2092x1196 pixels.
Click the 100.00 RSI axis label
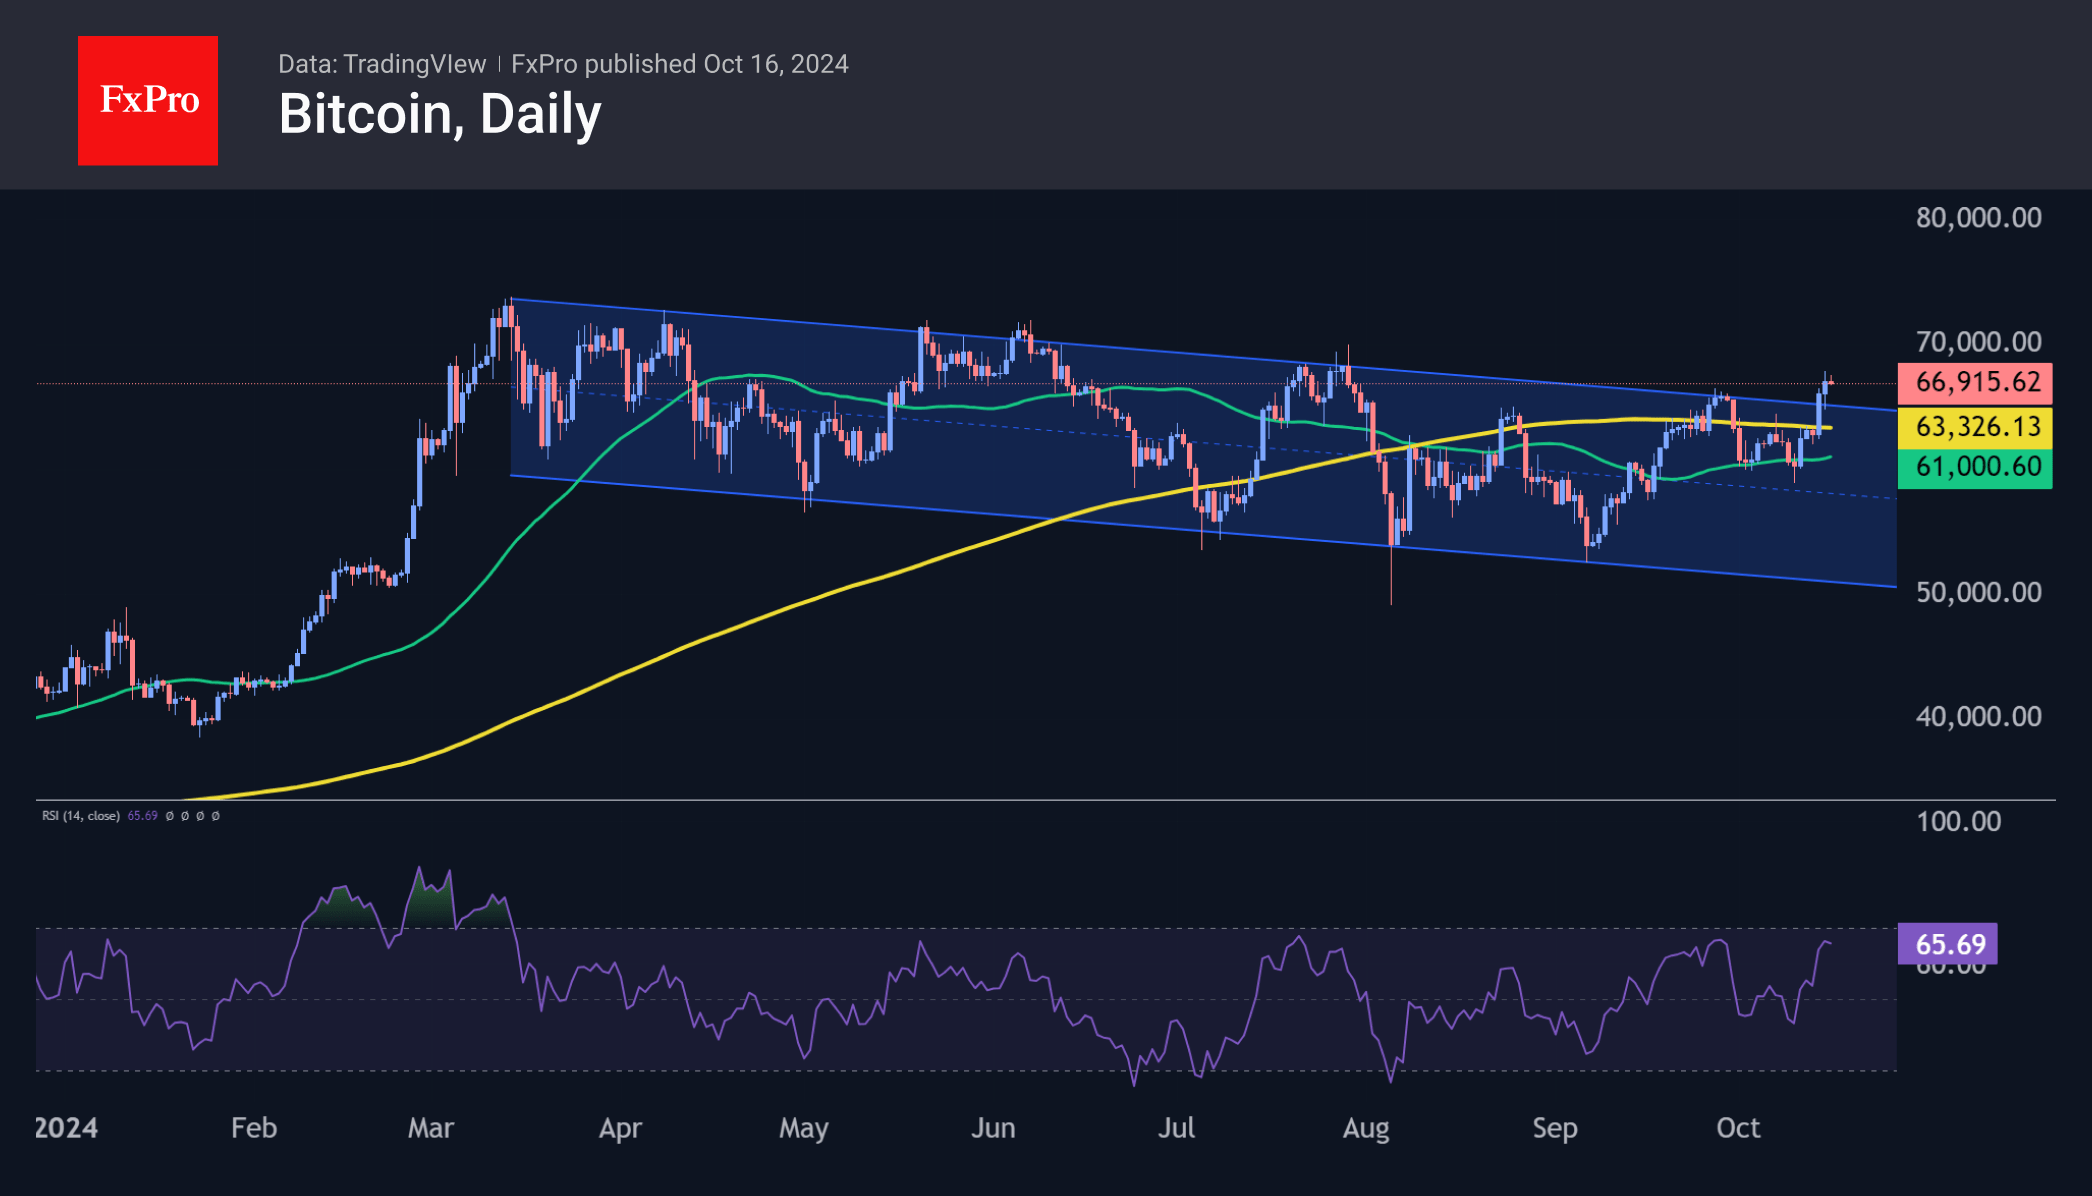1958,822
